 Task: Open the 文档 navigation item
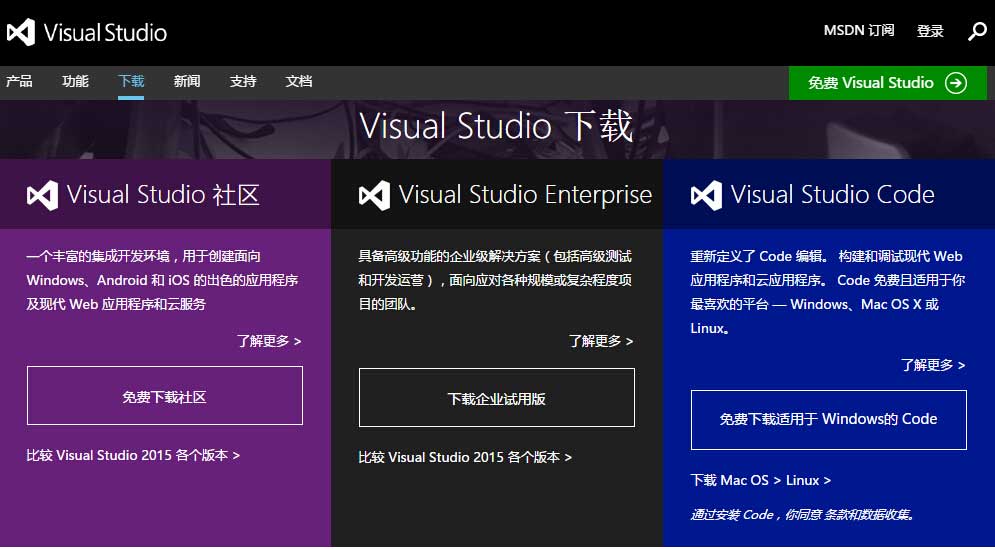[x=299, y=82]
